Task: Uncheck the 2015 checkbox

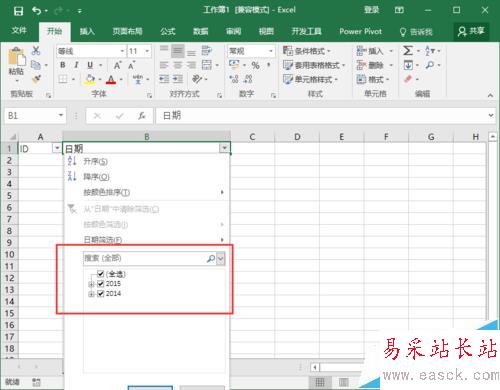Action: point(101,284)
